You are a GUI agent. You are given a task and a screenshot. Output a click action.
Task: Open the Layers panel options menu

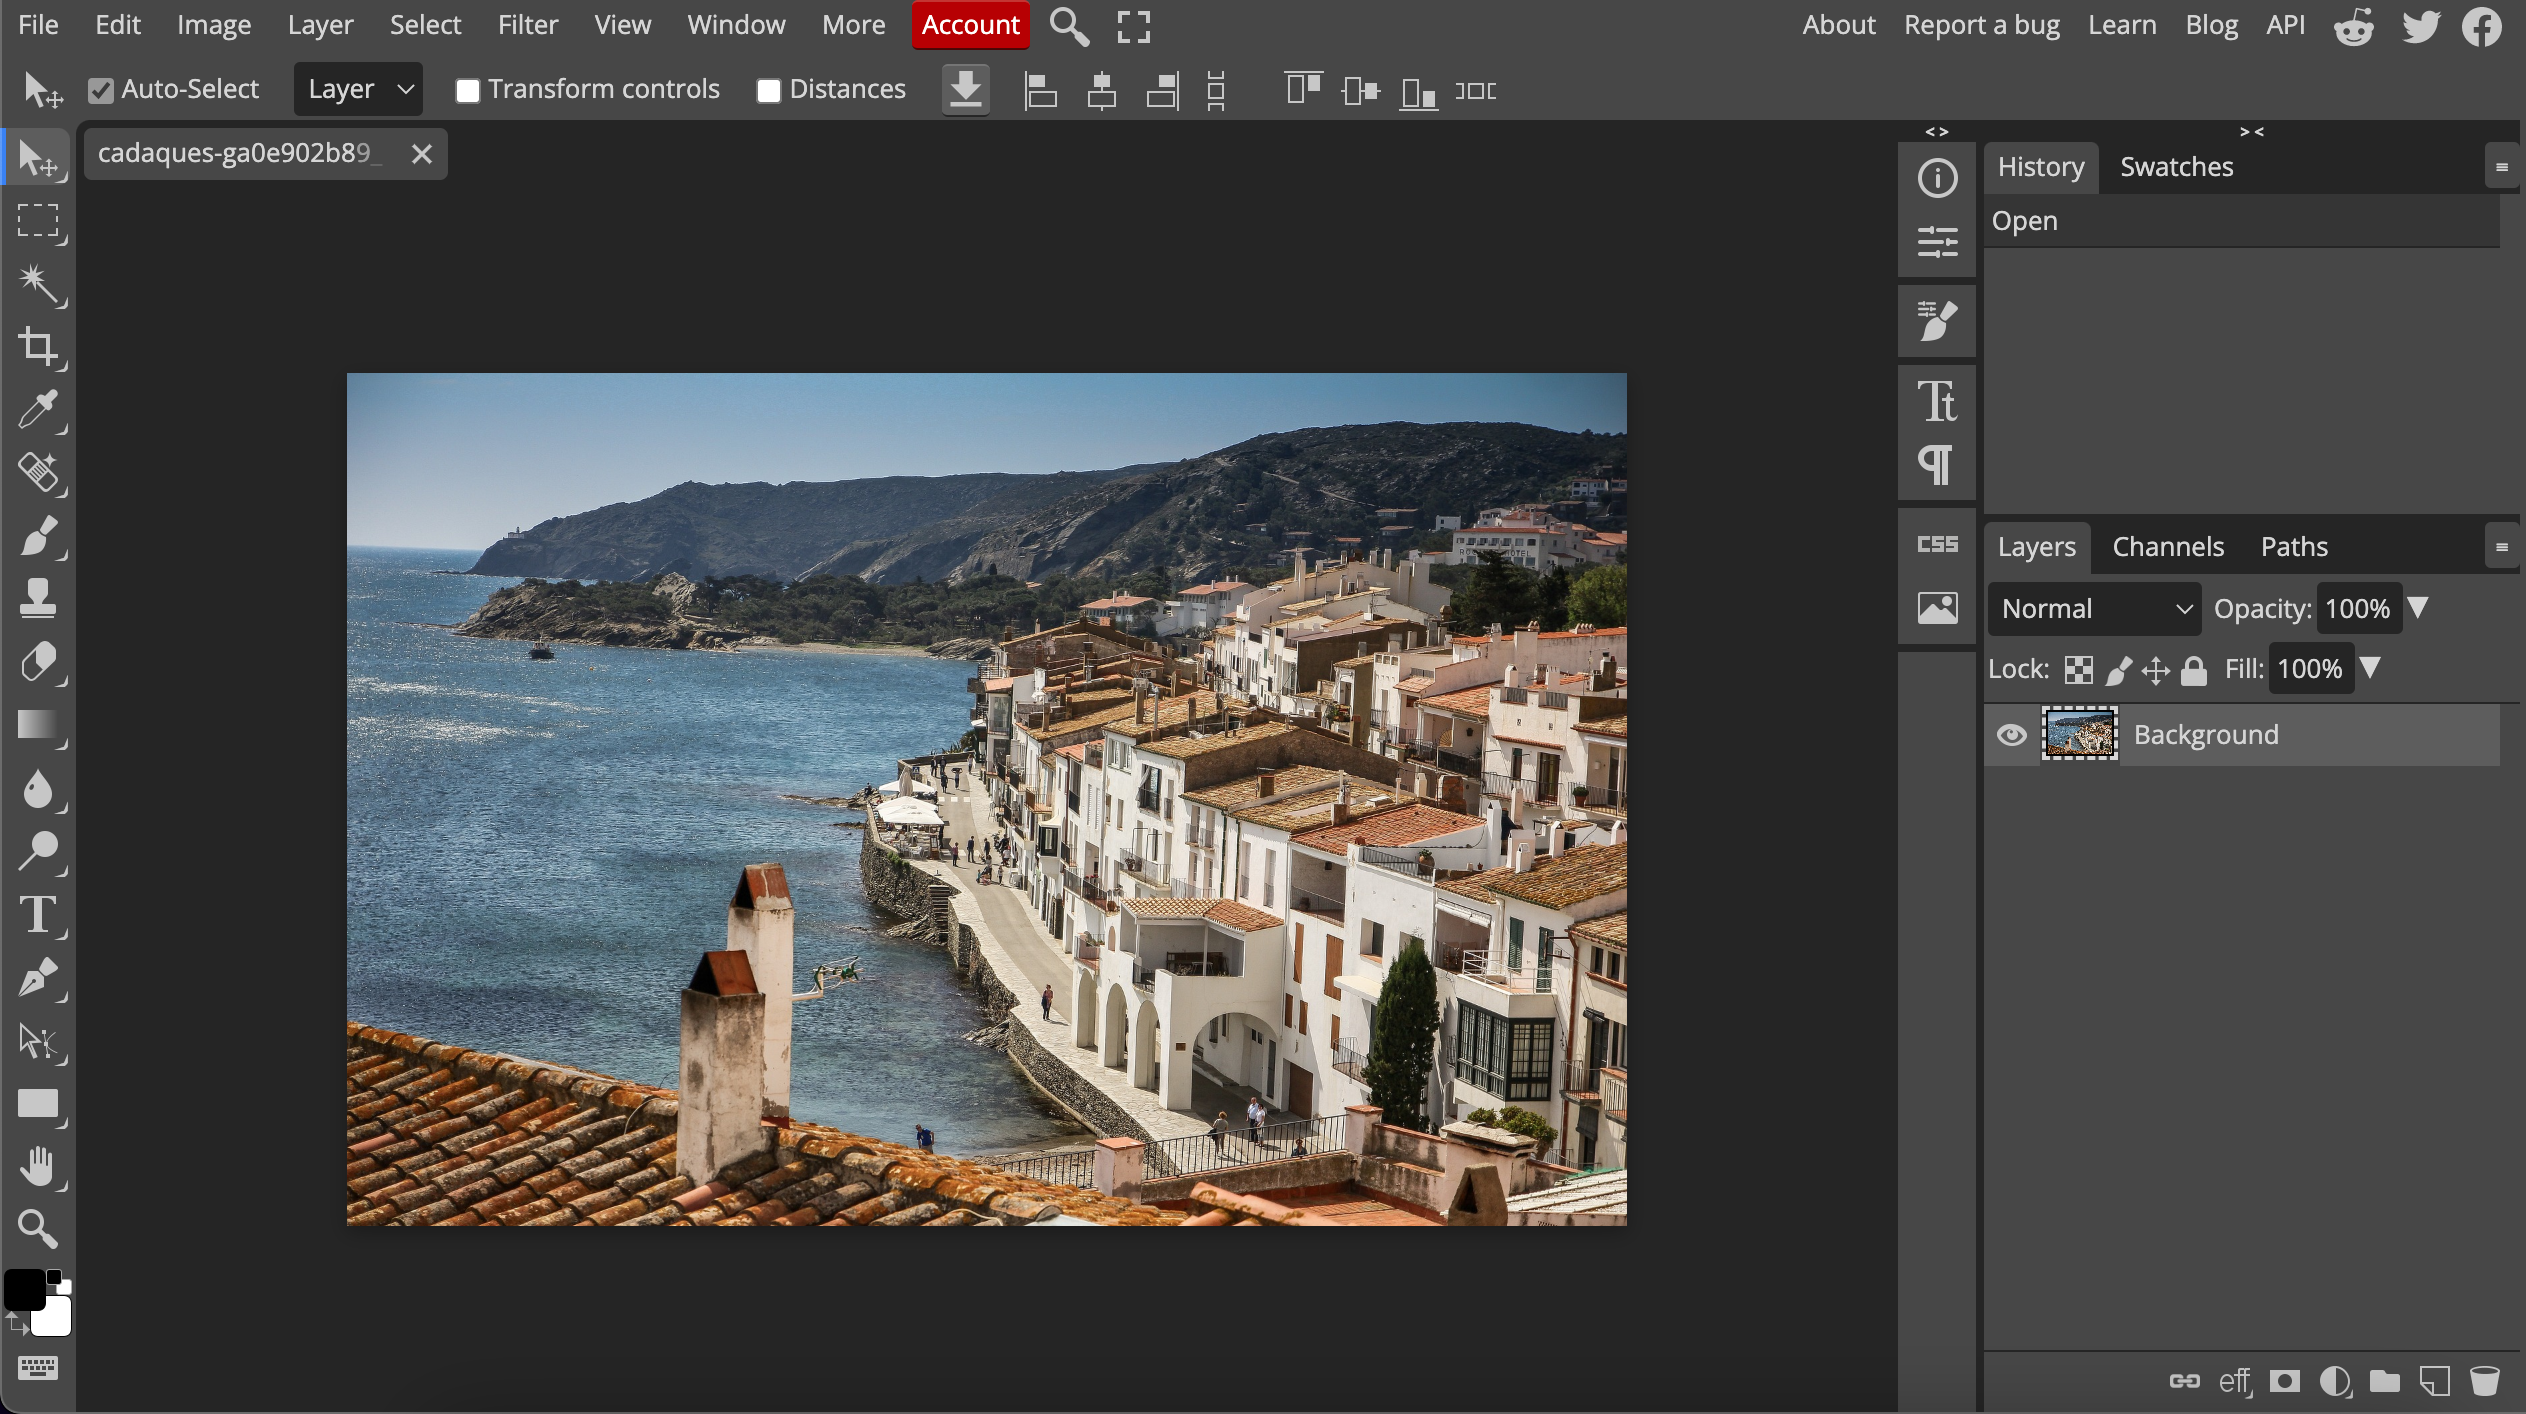[2501, 547]
